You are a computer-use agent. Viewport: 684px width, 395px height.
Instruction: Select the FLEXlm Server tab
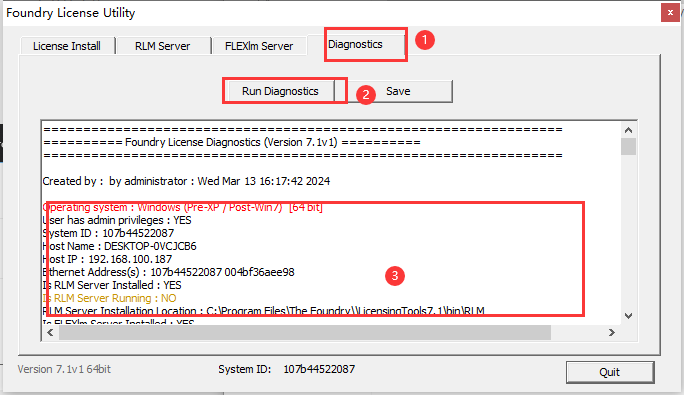tap(259, 46)
